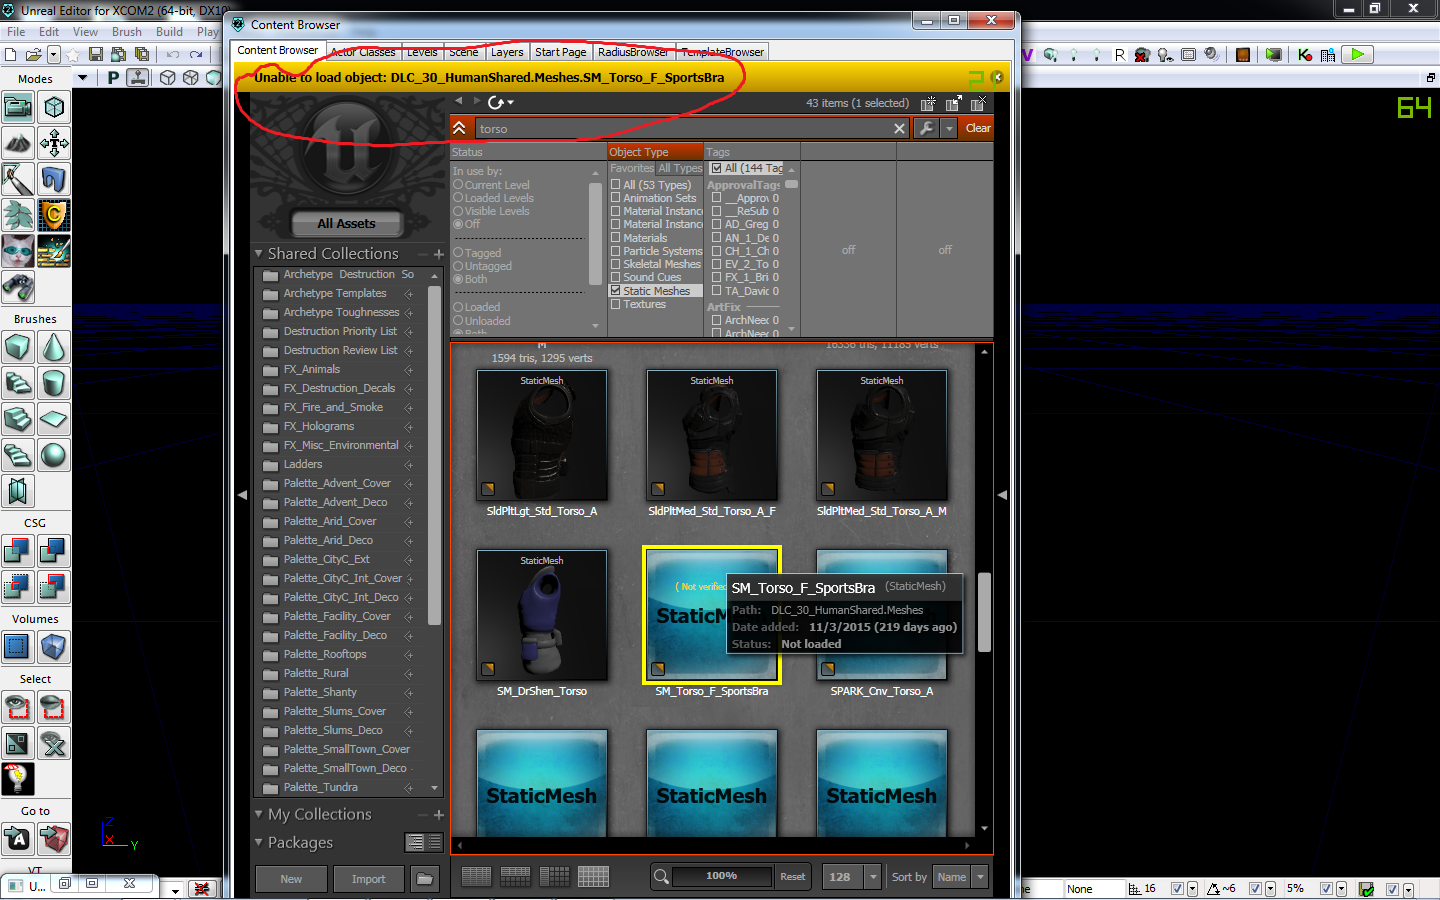Image resolution: width=1440 pixels, height=900 pixels.
Task: Select the Camera mode icon
Action: [18, 107]
